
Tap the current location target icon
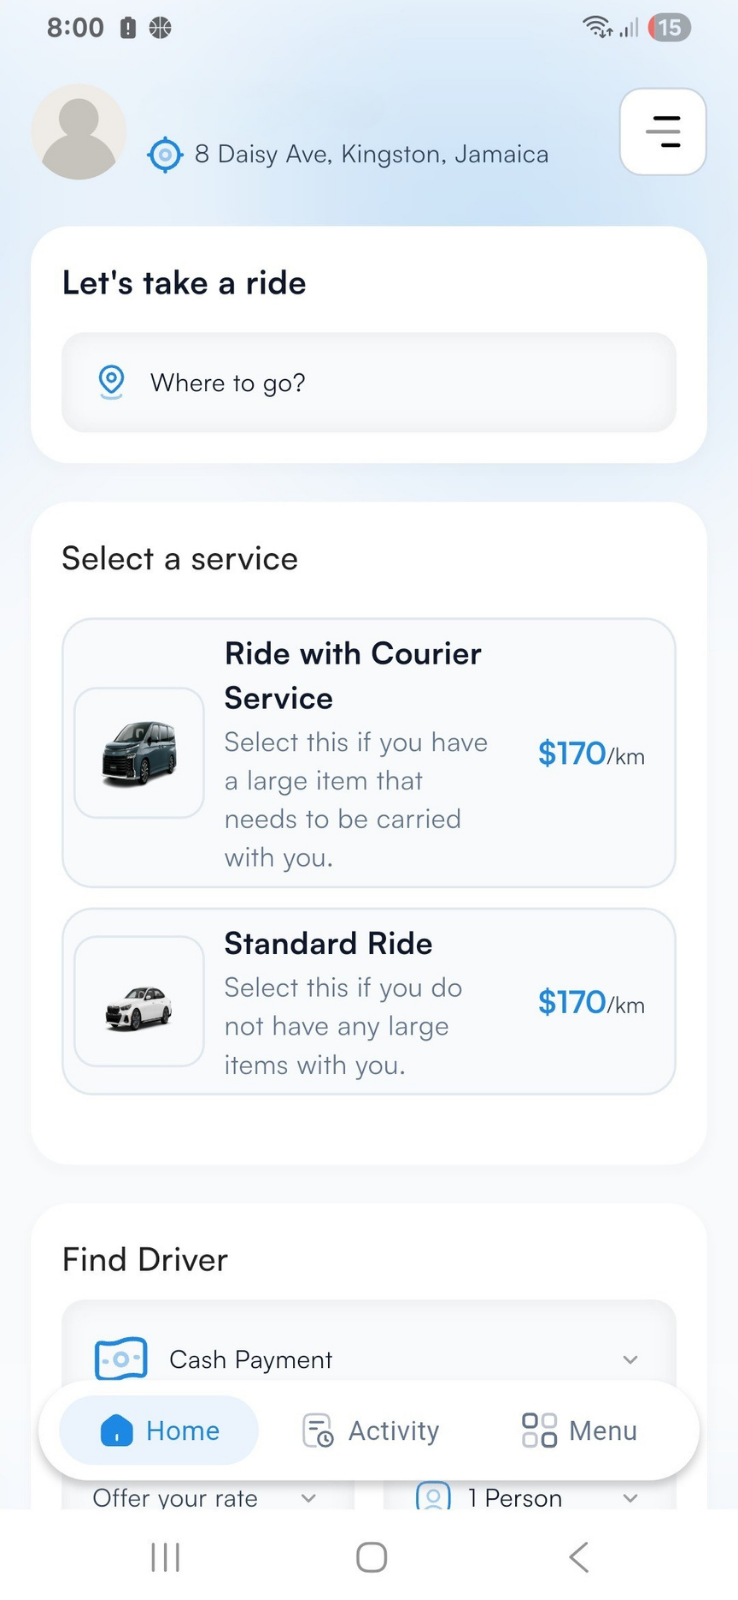pyautogui.click(x=165, y=154)
